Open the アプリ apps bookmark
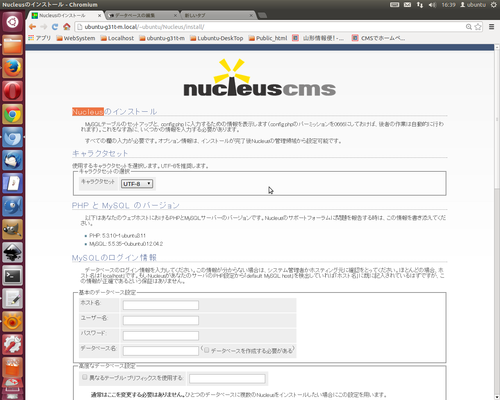 pyautogui.click(x=40, y=38)
